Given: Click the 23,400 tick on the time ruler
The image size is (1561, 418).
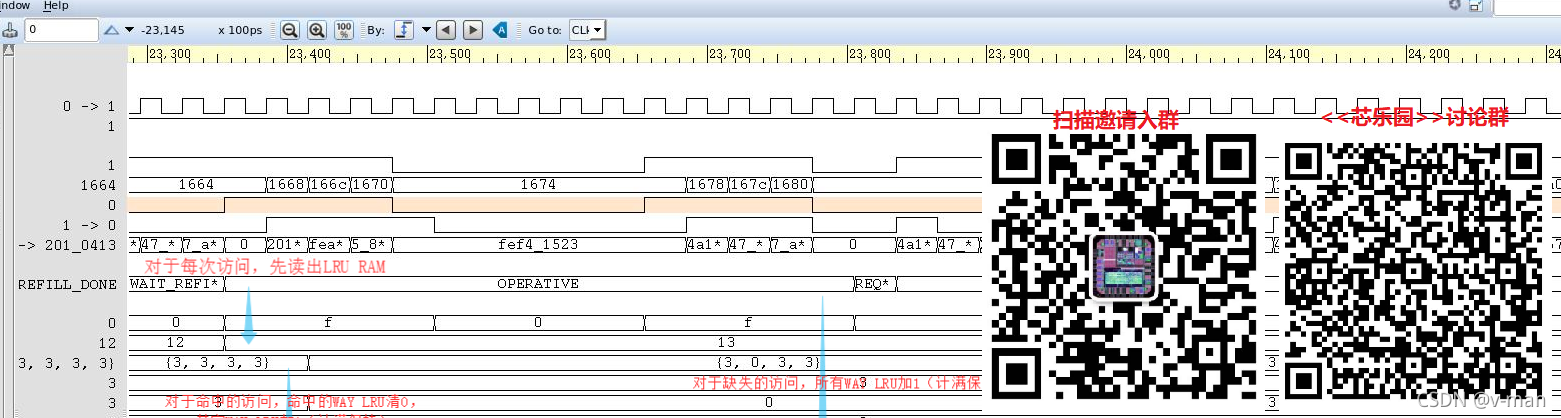Looking at the screenshot, I should pos(308,54).
